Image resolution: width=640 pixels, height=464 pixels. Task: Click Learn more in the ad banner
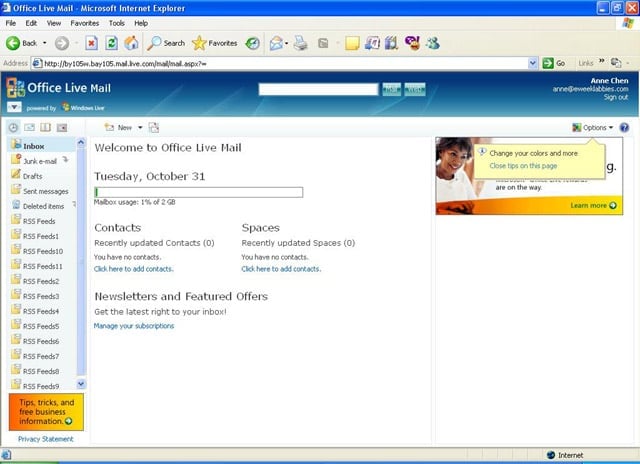pyautogui.click(x=593, y=205)
